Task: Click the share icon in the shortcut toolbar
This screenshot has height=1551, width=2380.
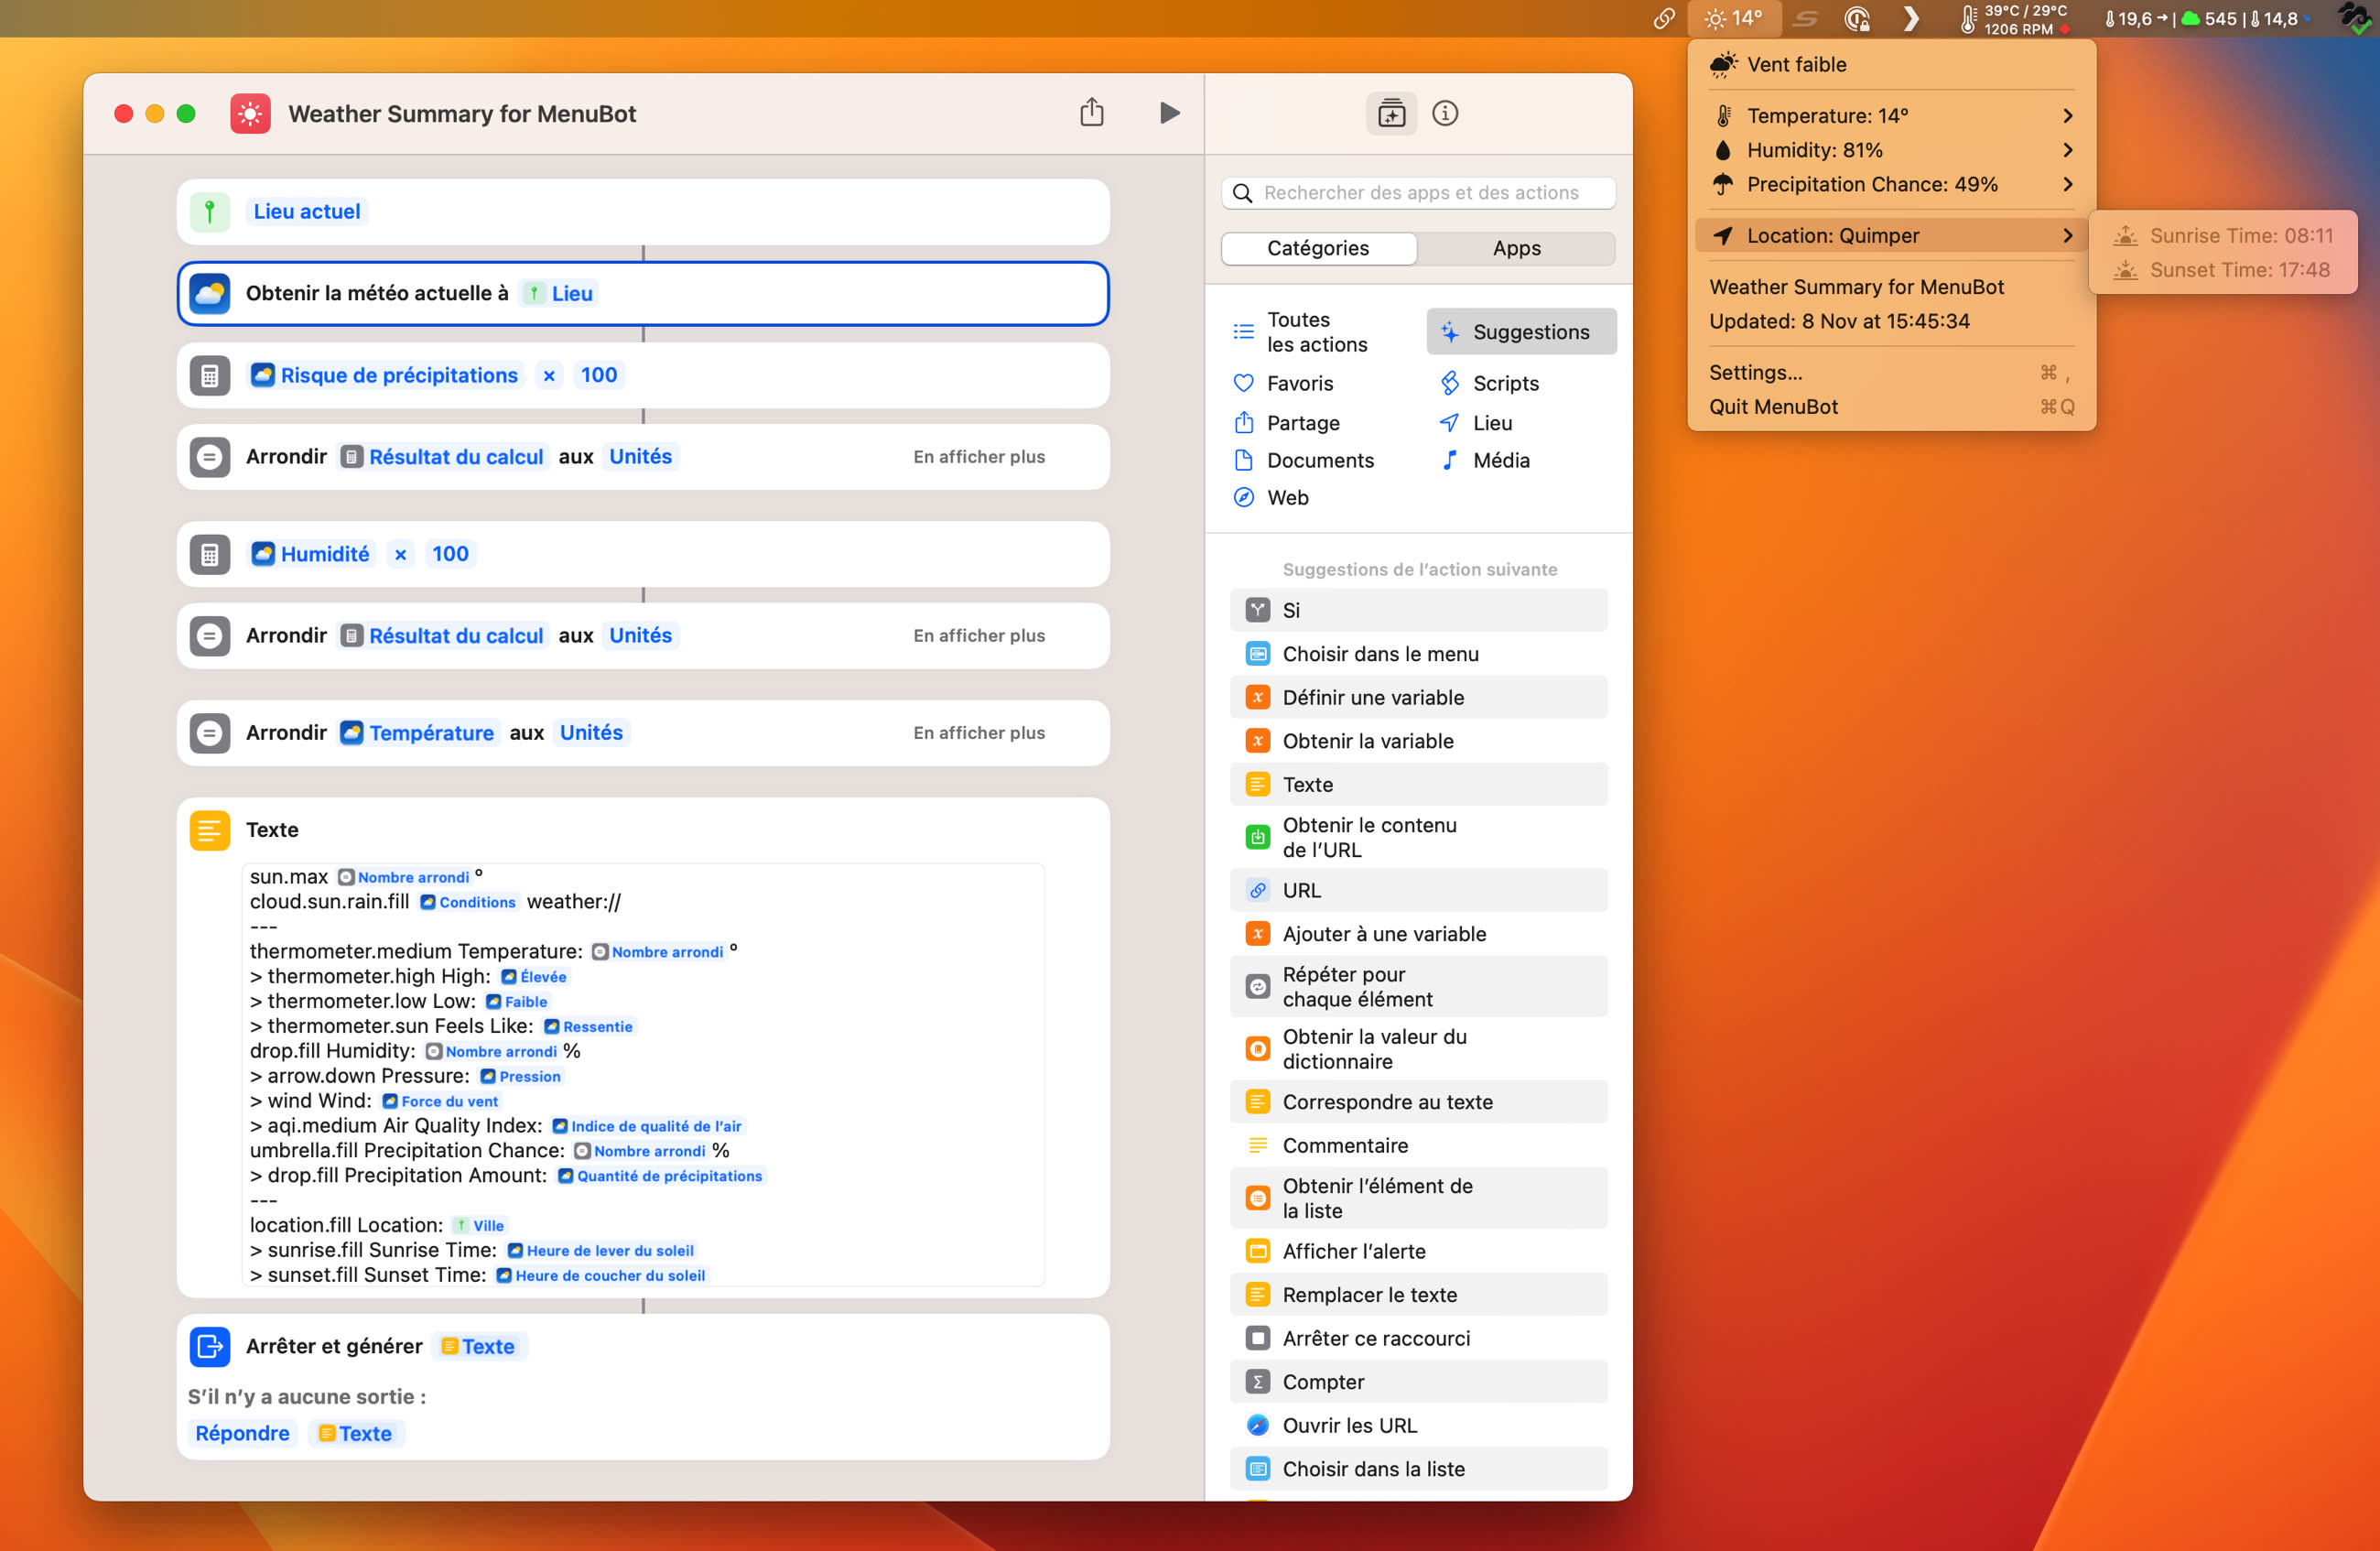Action: 1092,112
